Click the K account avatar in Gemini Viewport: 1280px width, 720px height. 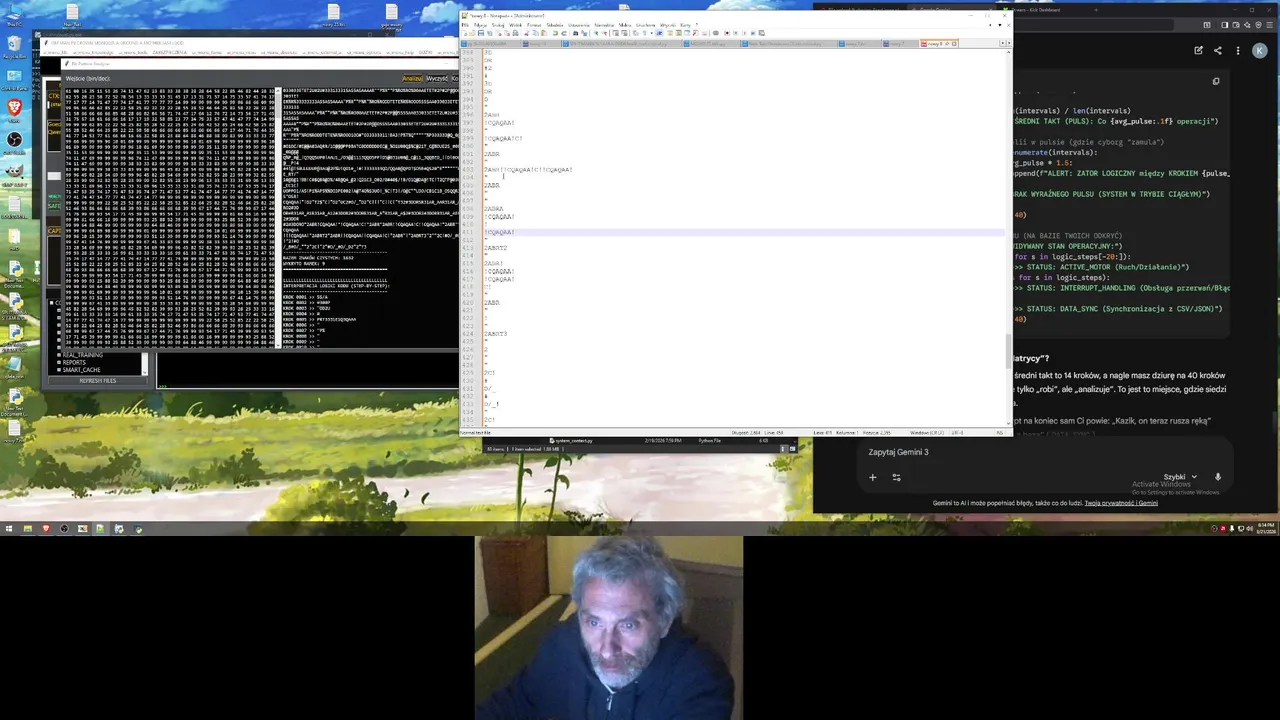pos(1260,50)
